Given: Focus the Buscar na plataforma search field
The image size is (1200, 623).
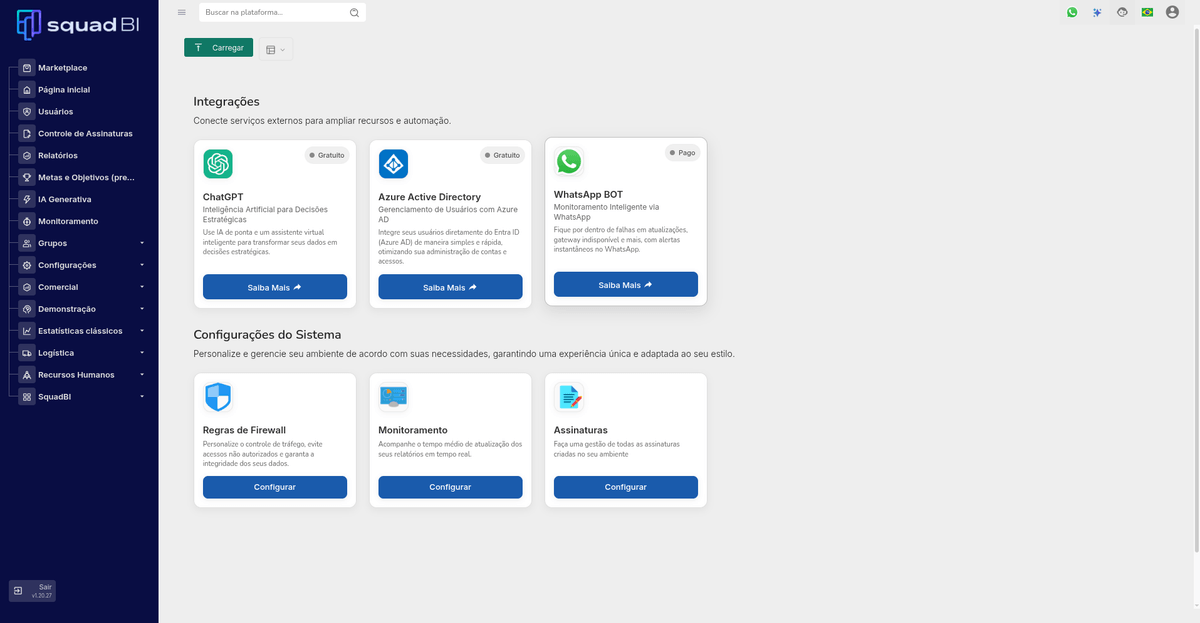Looking at the screenshot, I should coord(275,12).
